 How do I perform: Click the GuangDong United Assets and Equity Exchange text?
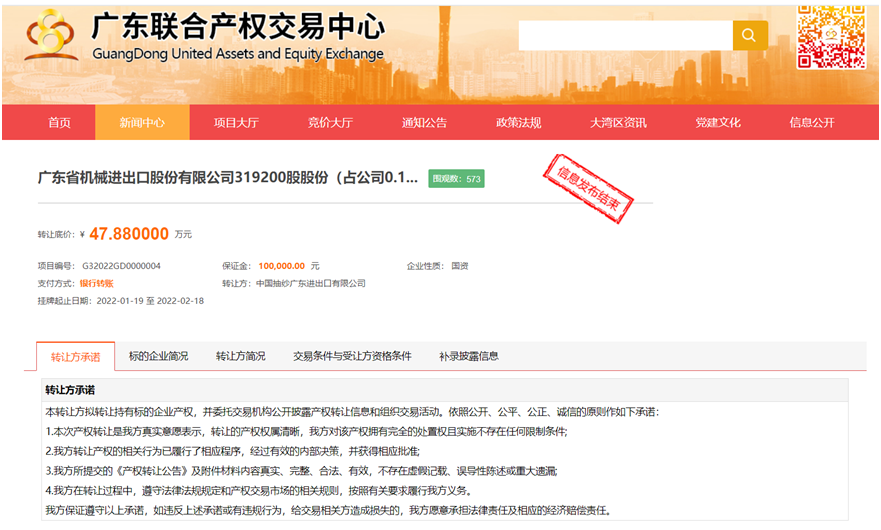point(238,54)
